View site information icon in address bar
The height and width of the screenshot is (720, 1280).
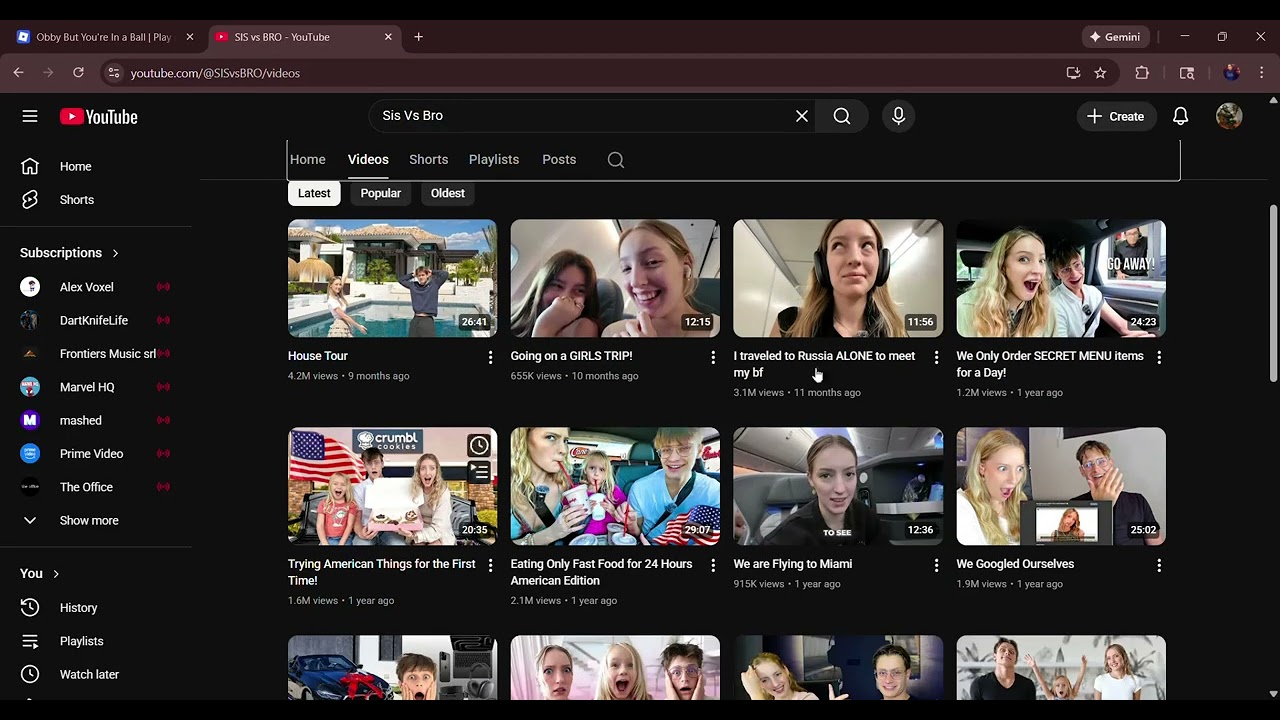(114, 73)
